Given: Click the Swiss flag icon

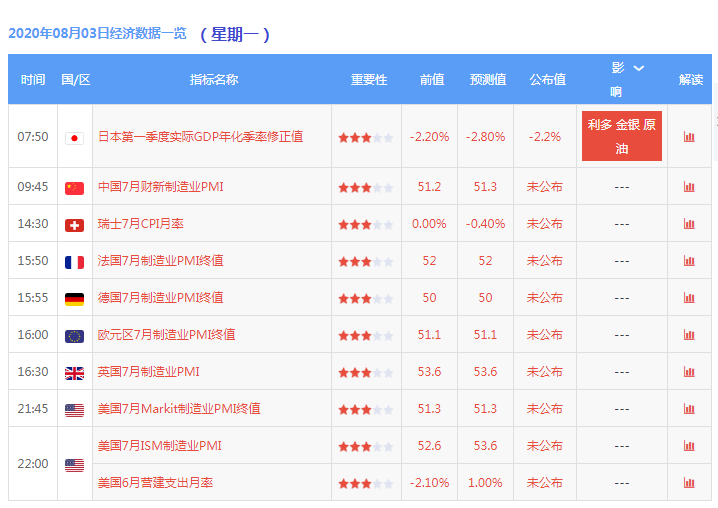Looking at the screenshot, I should [x=74, y=225].
